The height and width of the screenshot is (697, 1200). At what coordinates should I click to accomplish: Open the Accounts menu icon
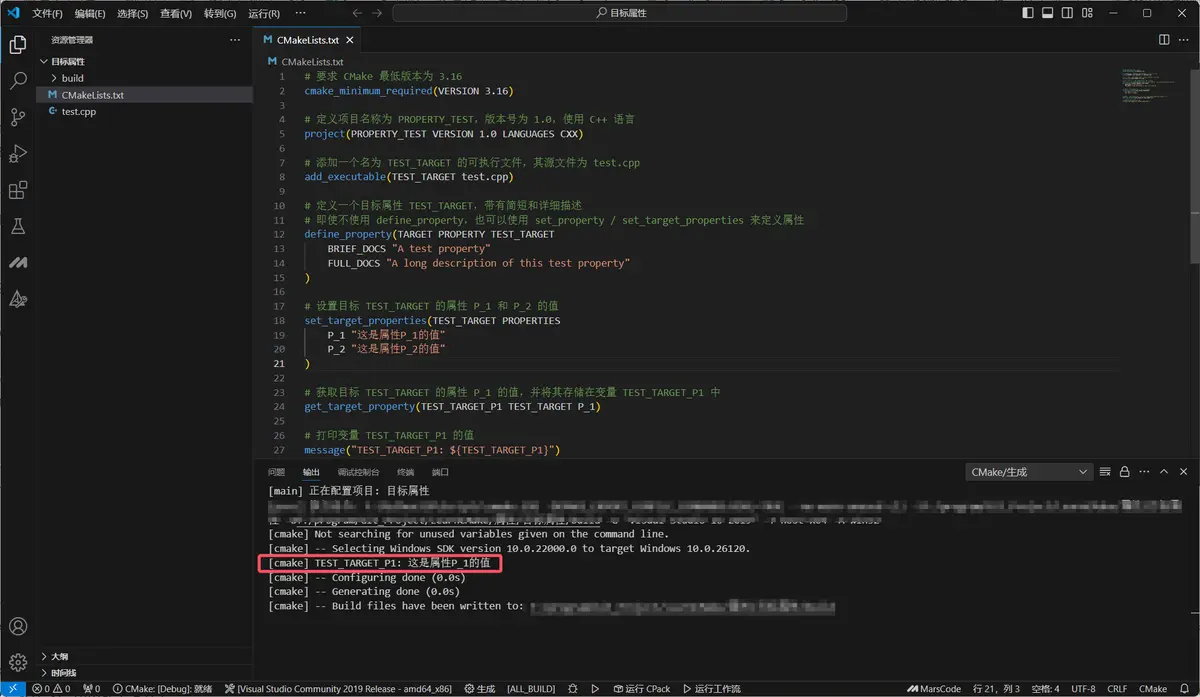tap(17, 627)
